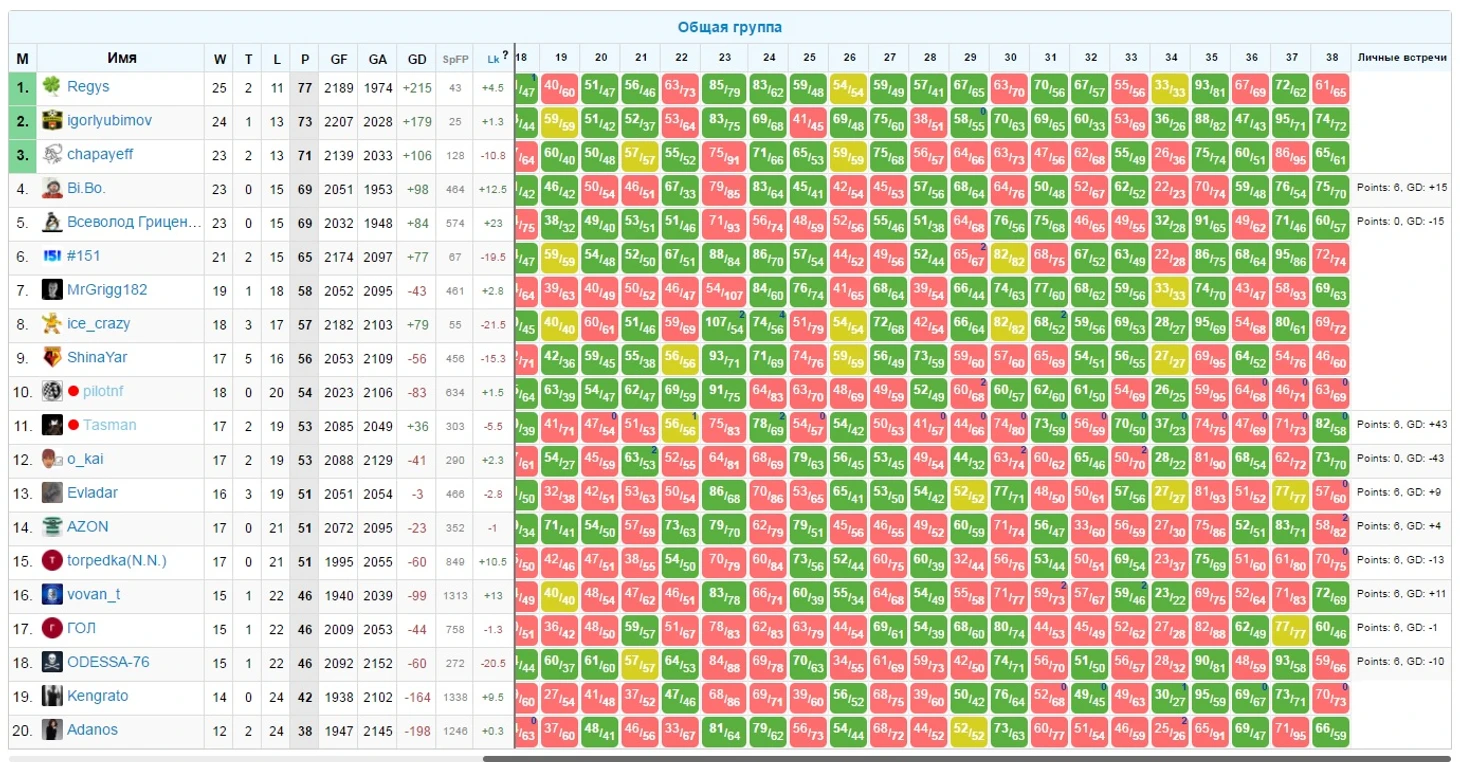Click the avatar beside chapayeff
Image resolution: width=1460 pixels, height=762 pixels.
52,155
